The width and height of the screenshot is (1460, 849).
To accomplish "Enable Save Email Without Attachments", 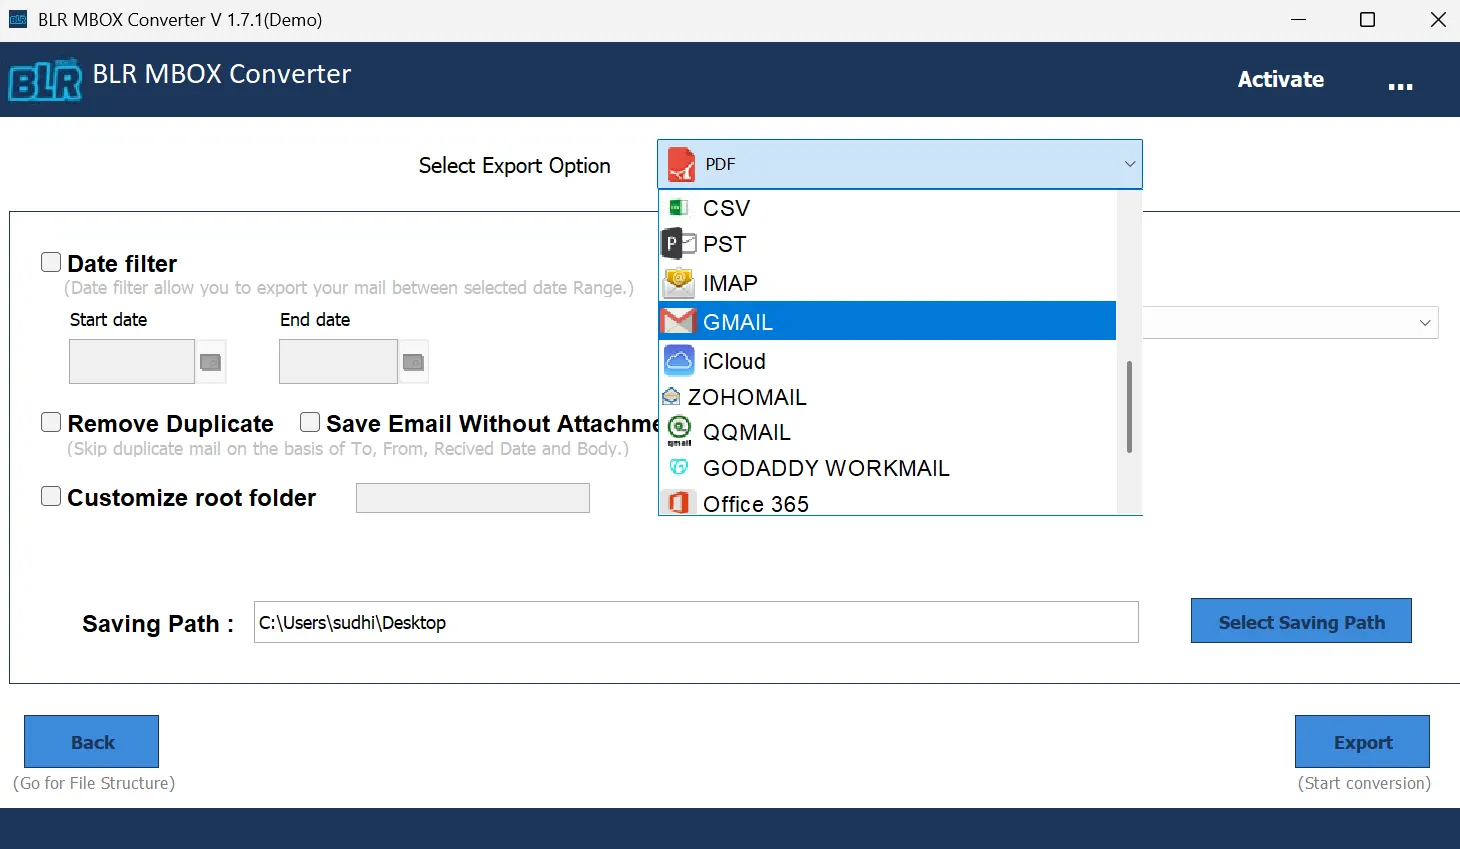I will pyautogui.click(x=309, y=421).
